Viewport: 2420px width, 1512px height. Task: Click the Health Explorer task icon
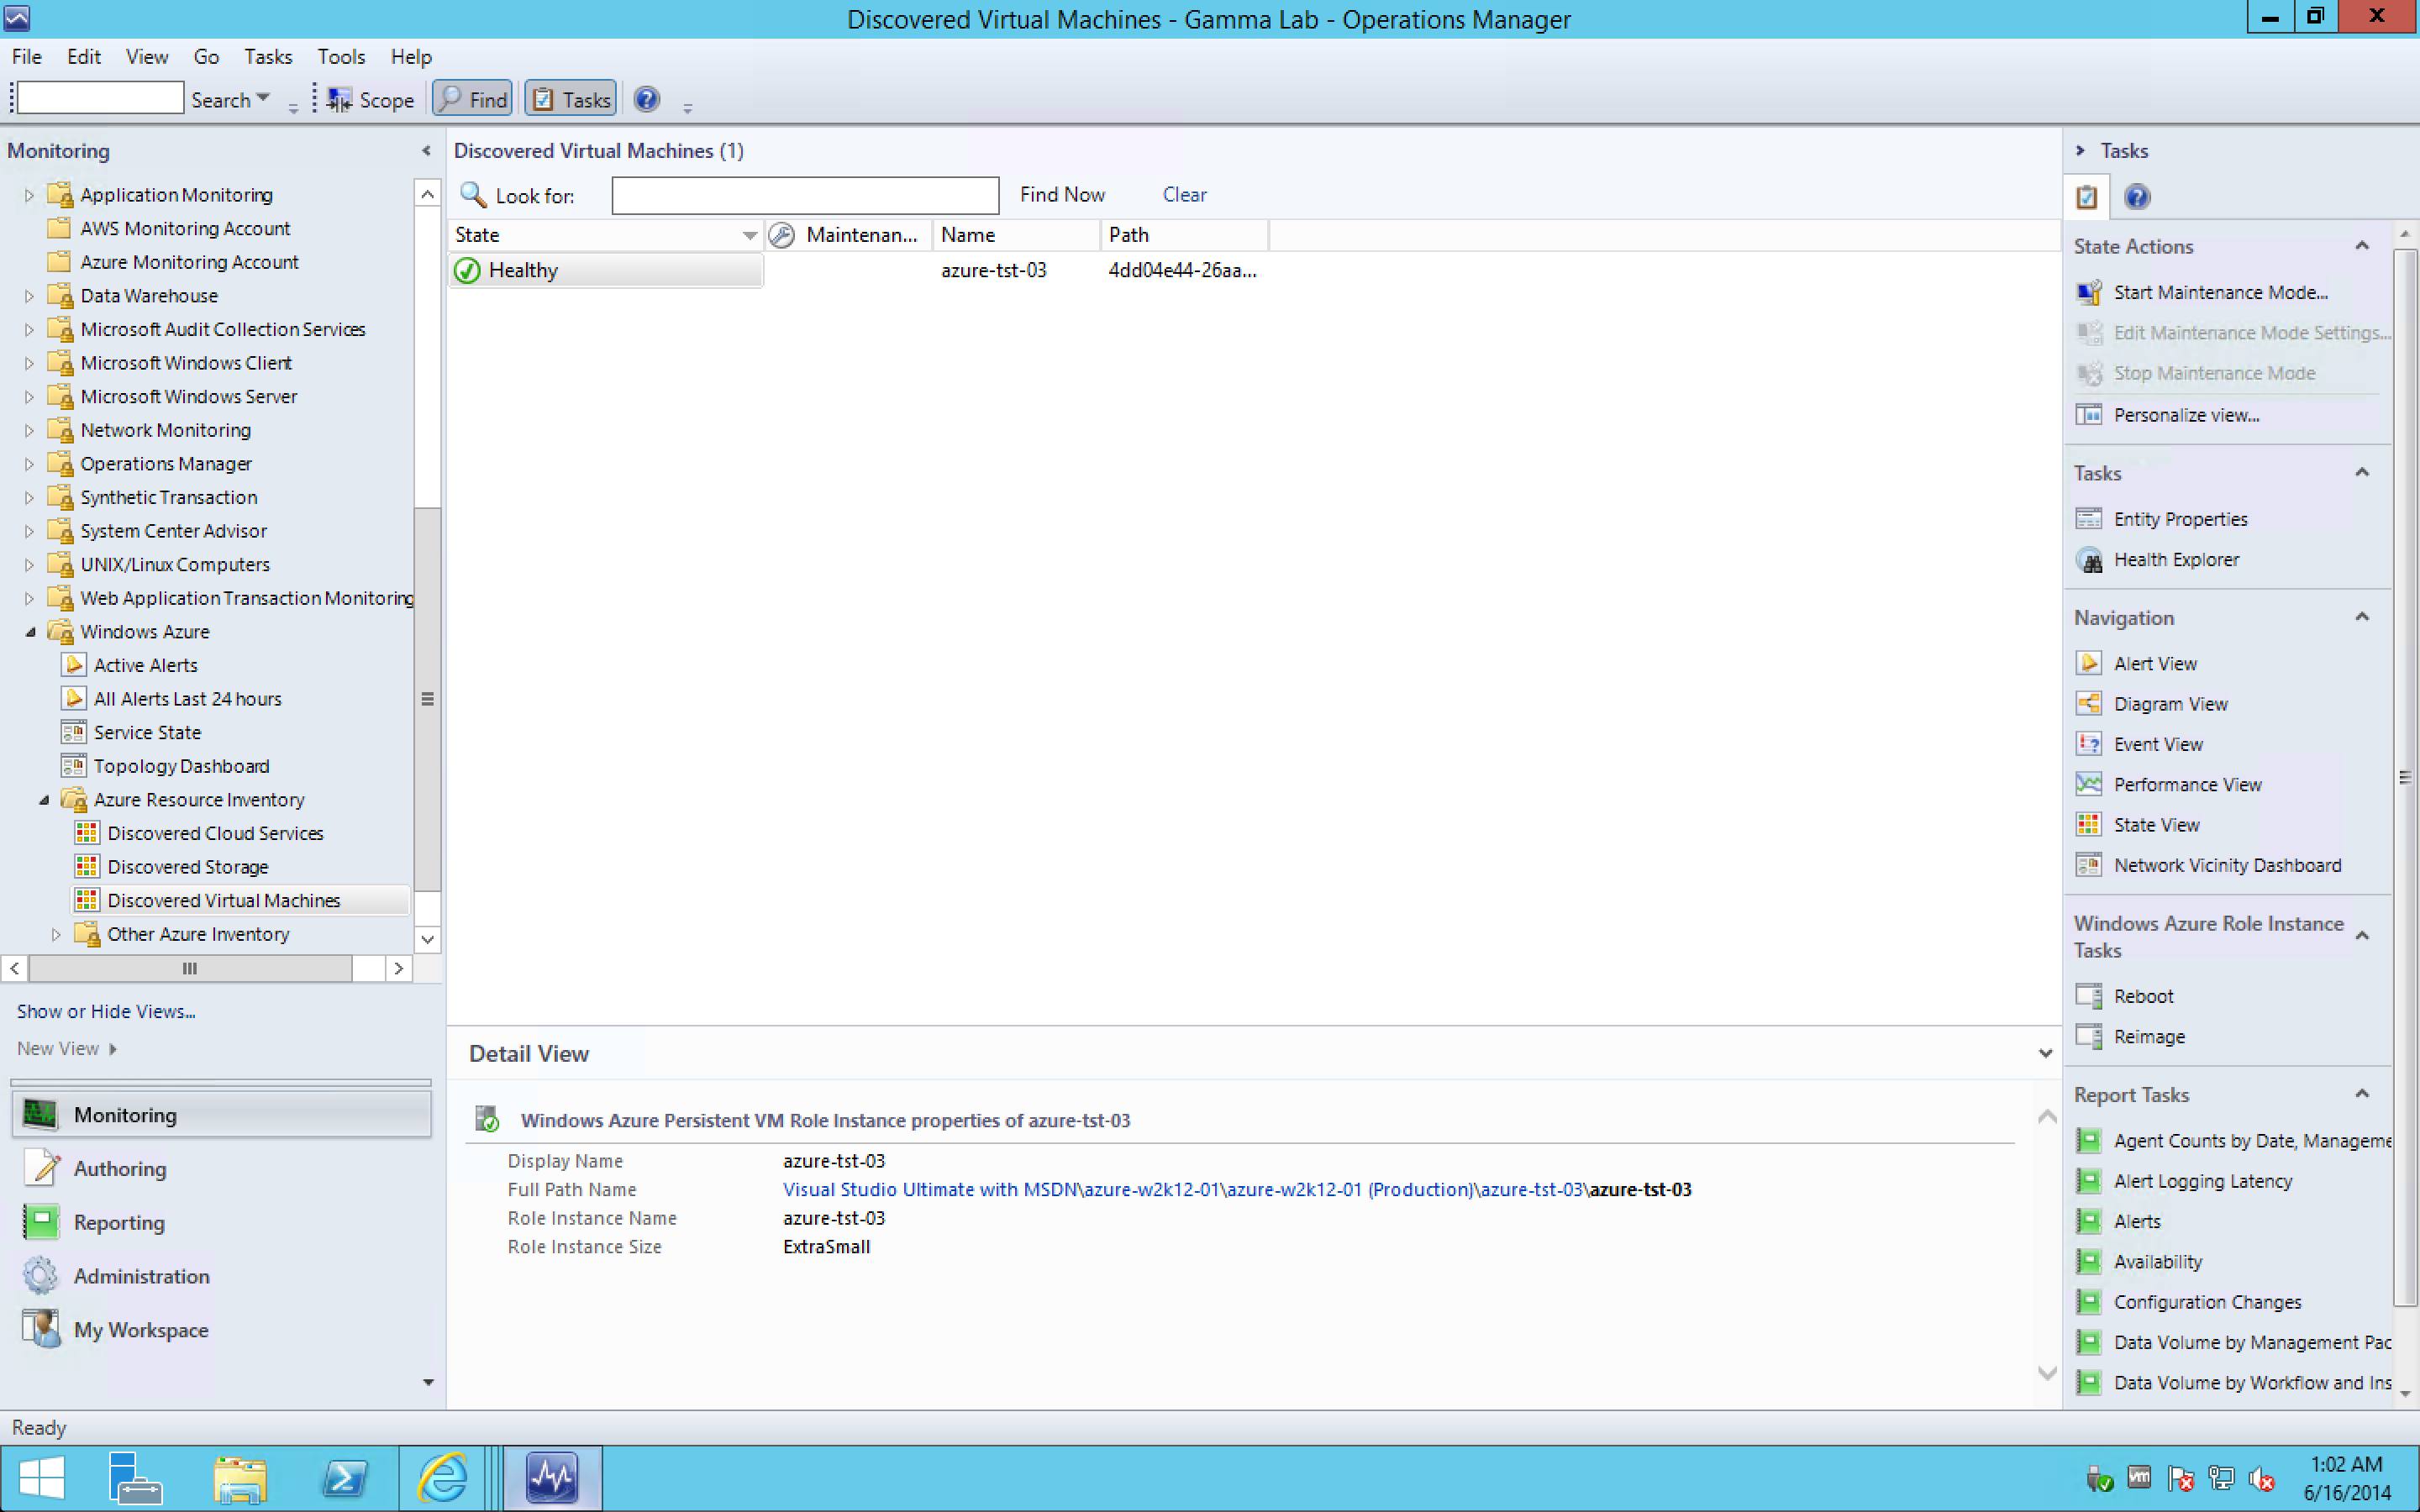click(x=2089, y=560)
